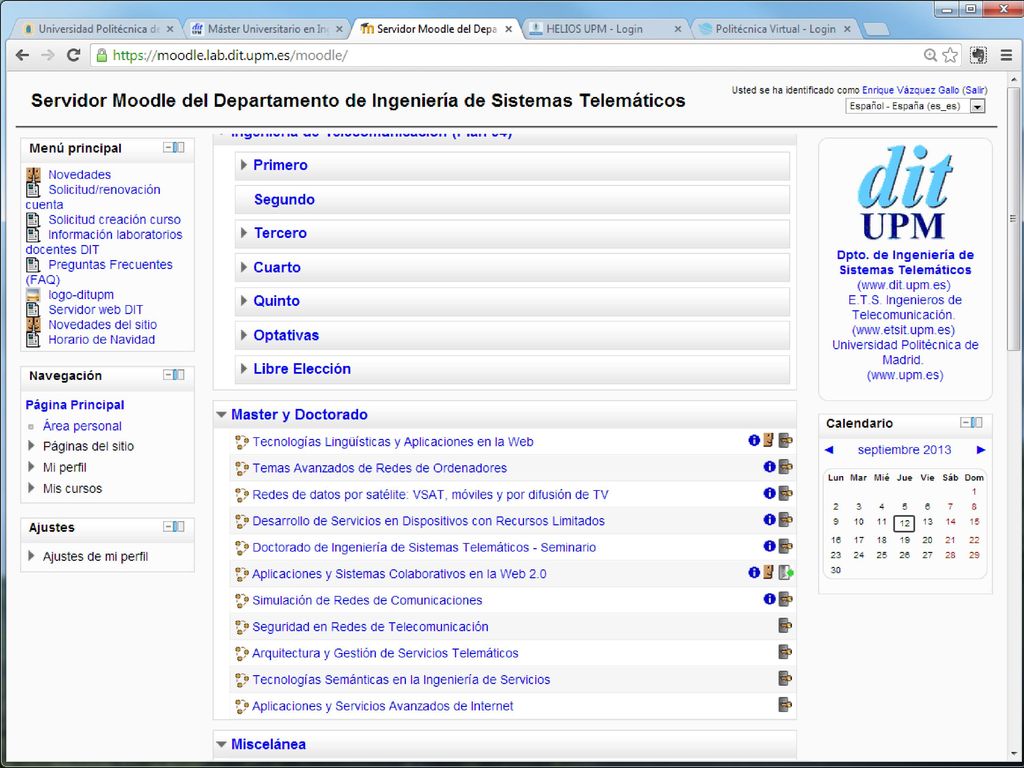Click the zoom magnifier icon in address bar
The width and height of the screenshot is (1024, 768).
[x=930, y=56]
